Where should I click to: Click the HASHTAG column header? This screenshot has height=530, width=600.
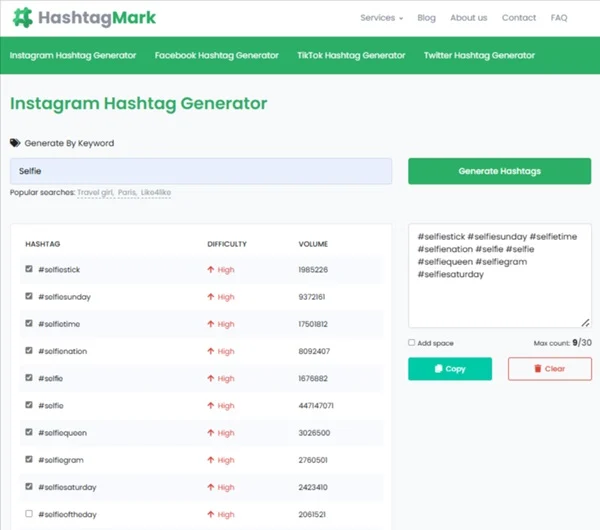pyautogui.click(x=42, y=244)
